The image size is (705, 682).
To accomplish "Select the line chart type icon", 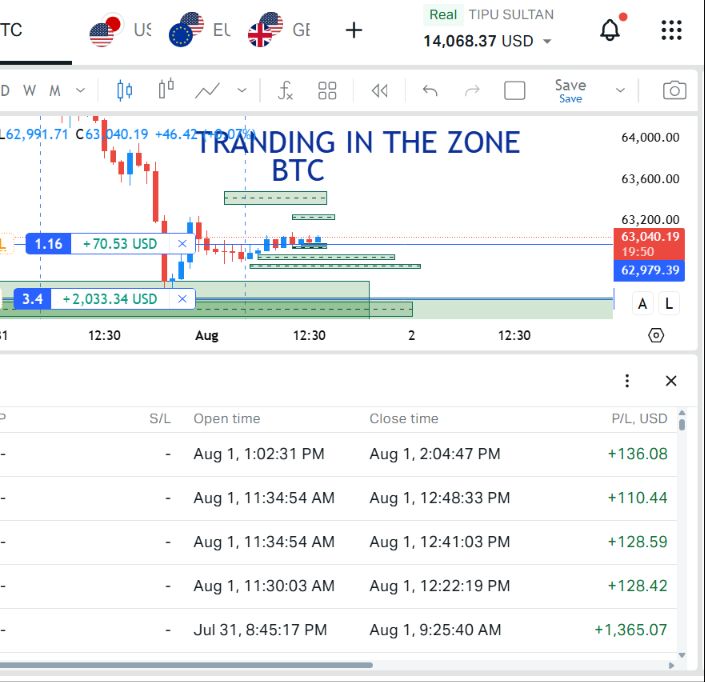I will coord(207,91).
